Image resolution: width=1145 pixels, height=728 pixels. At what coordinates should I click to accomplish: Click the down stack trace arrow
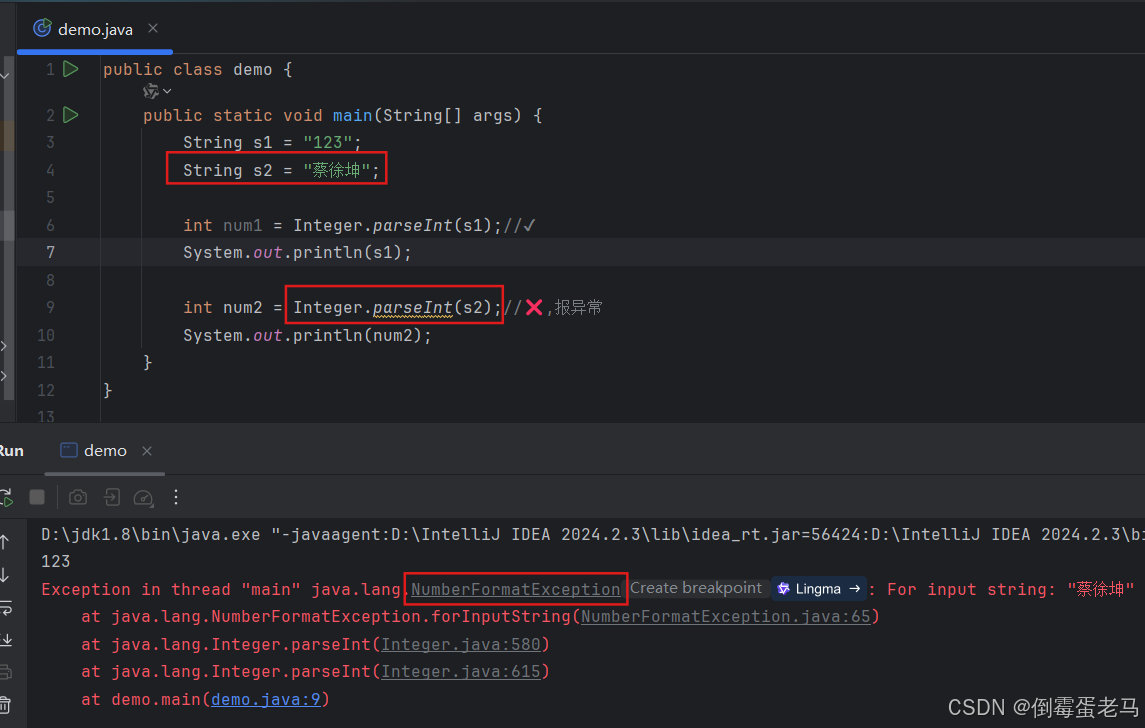(x=4, y=575)
